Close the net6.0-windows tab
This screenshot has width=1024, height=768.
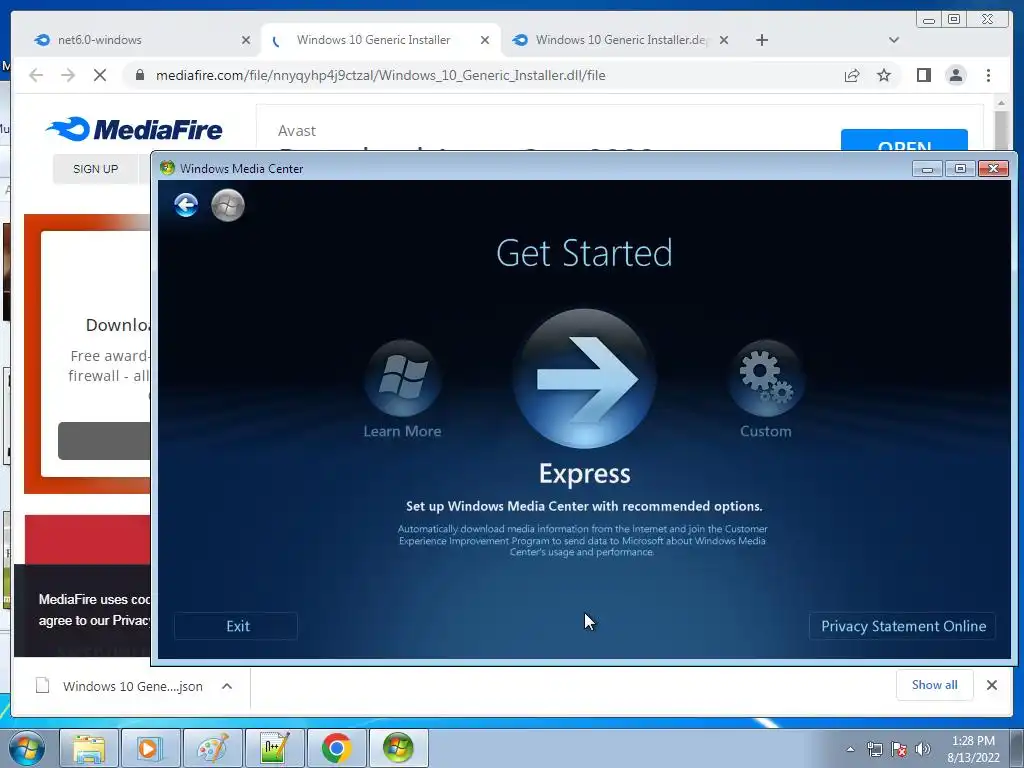click(x=246, y=40)
